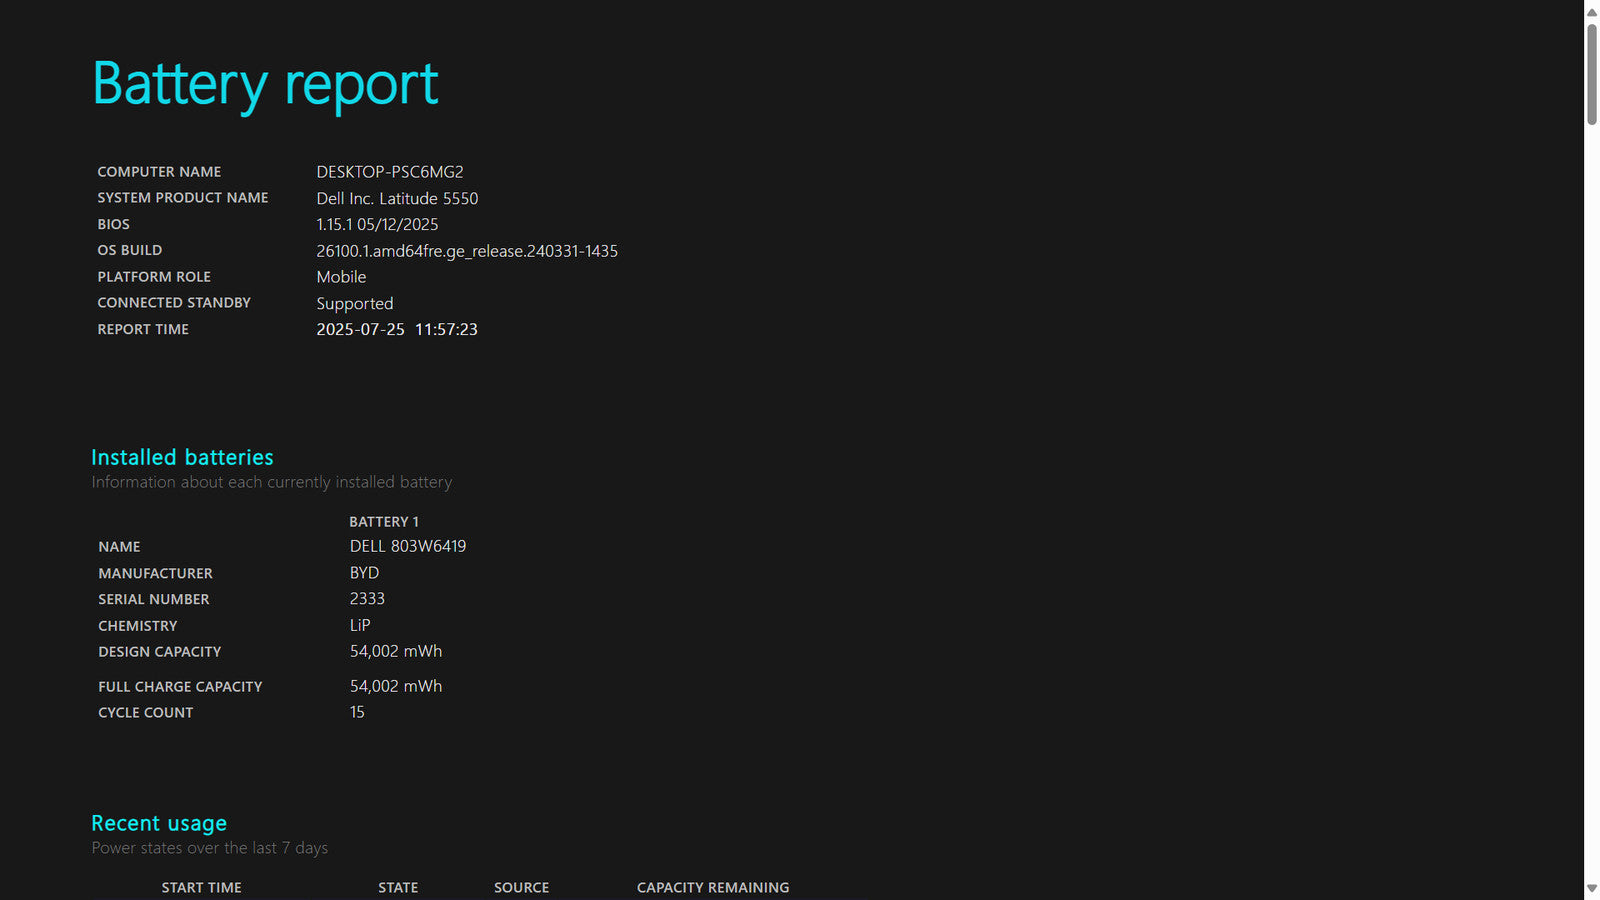
Task: Click the Recent usage heading
Action: [159, 823]
